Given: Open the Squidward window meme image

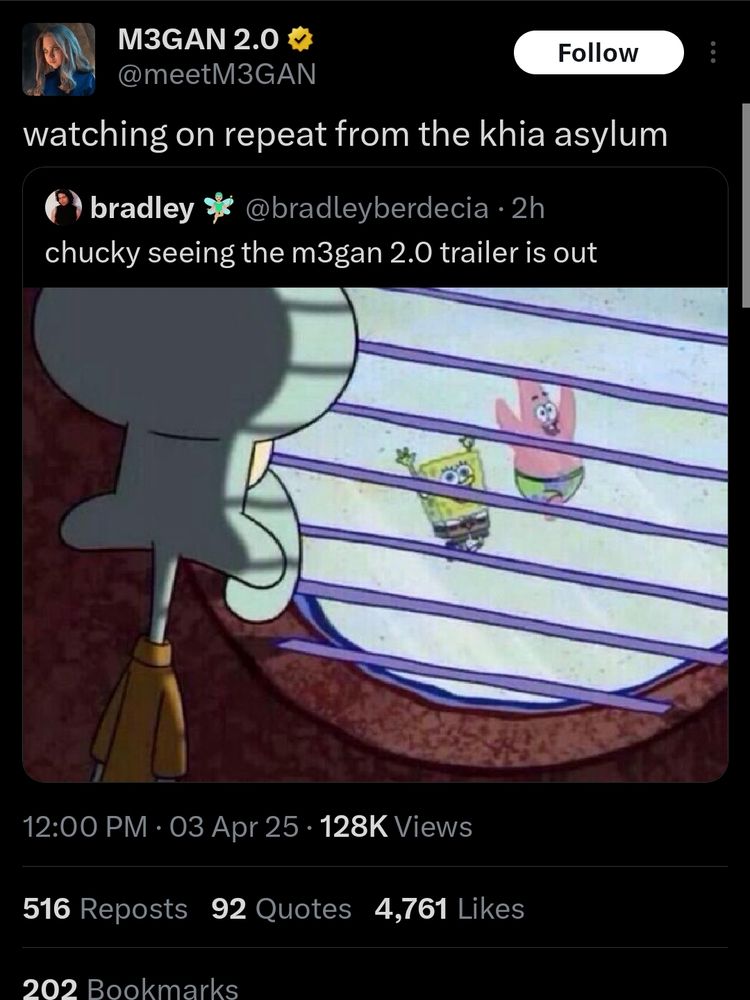Looking at the screenshot, I should click(375, 534).
